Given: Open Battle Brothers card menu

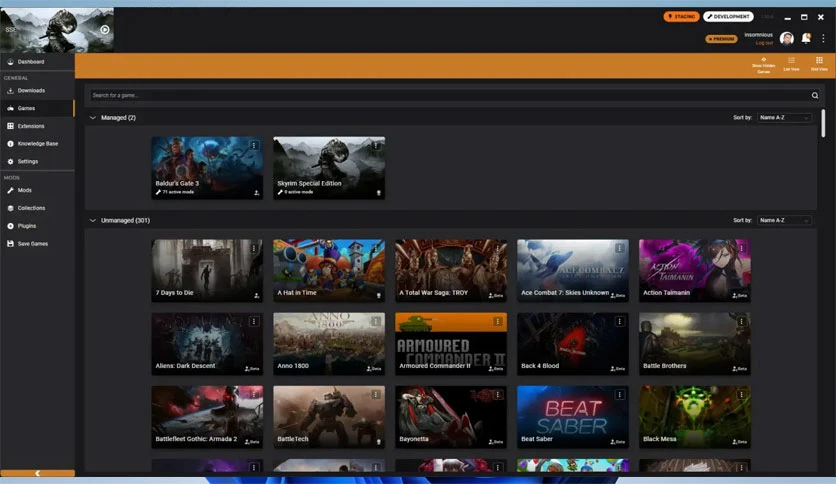Looking at the screenshot, I should (x=741, y=321).
